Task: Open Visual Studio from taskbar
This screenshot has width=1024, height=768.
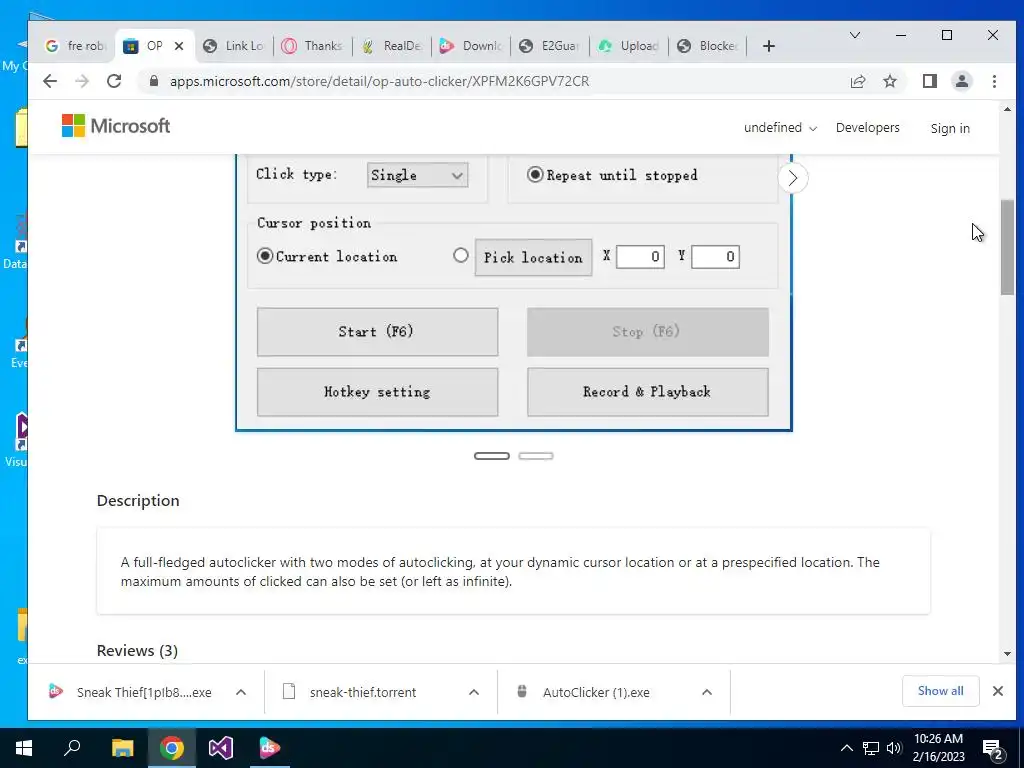Action: (221, 748)
